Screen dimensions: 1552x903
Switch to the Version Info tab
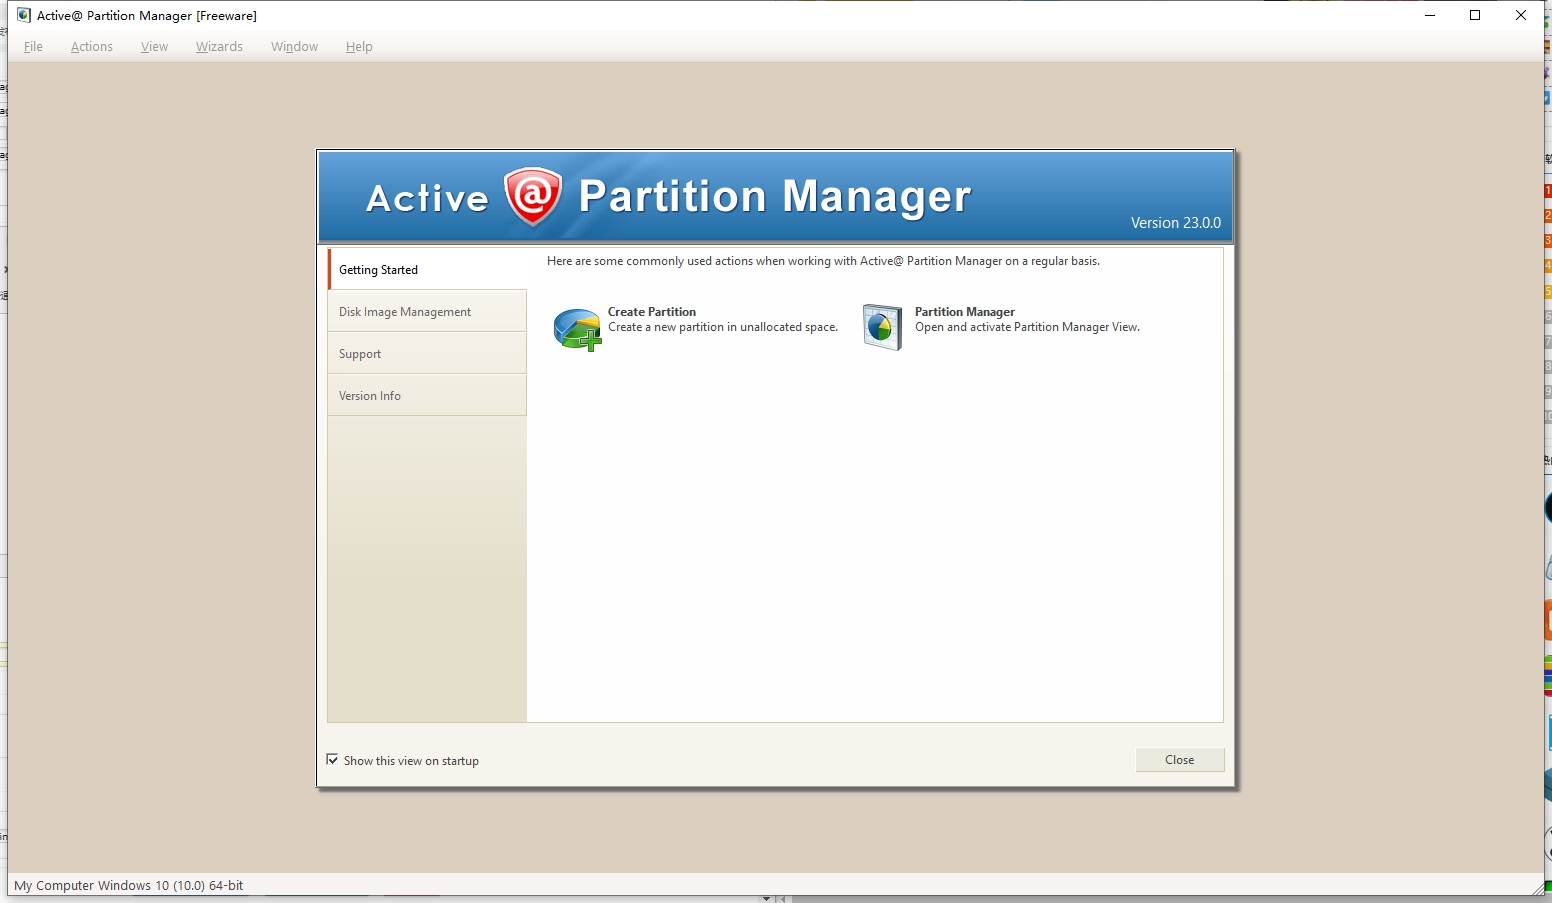(x=427, y=396)
